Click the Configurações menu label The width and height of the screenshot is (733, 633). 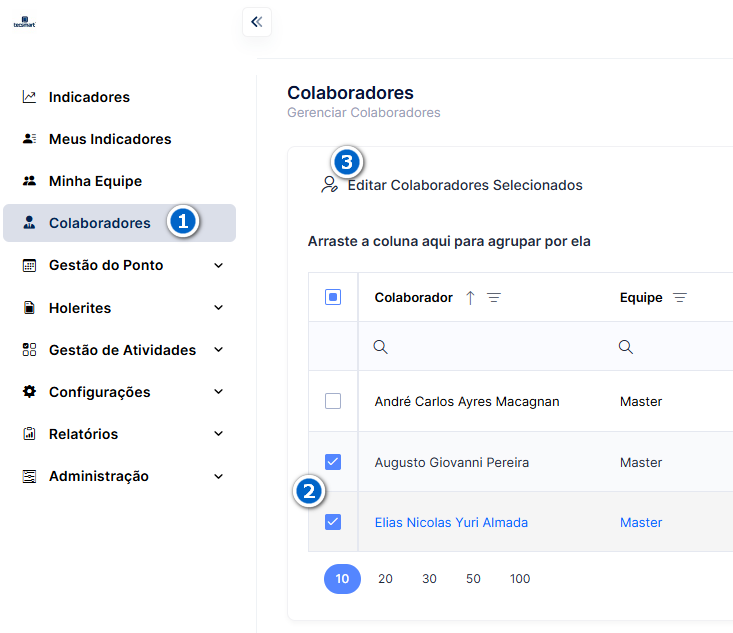(x=100, y=392)
